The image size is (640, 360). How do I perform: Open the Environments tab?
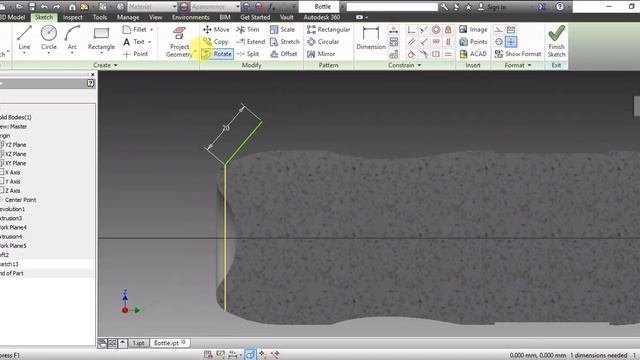click(x=191, y=17)
